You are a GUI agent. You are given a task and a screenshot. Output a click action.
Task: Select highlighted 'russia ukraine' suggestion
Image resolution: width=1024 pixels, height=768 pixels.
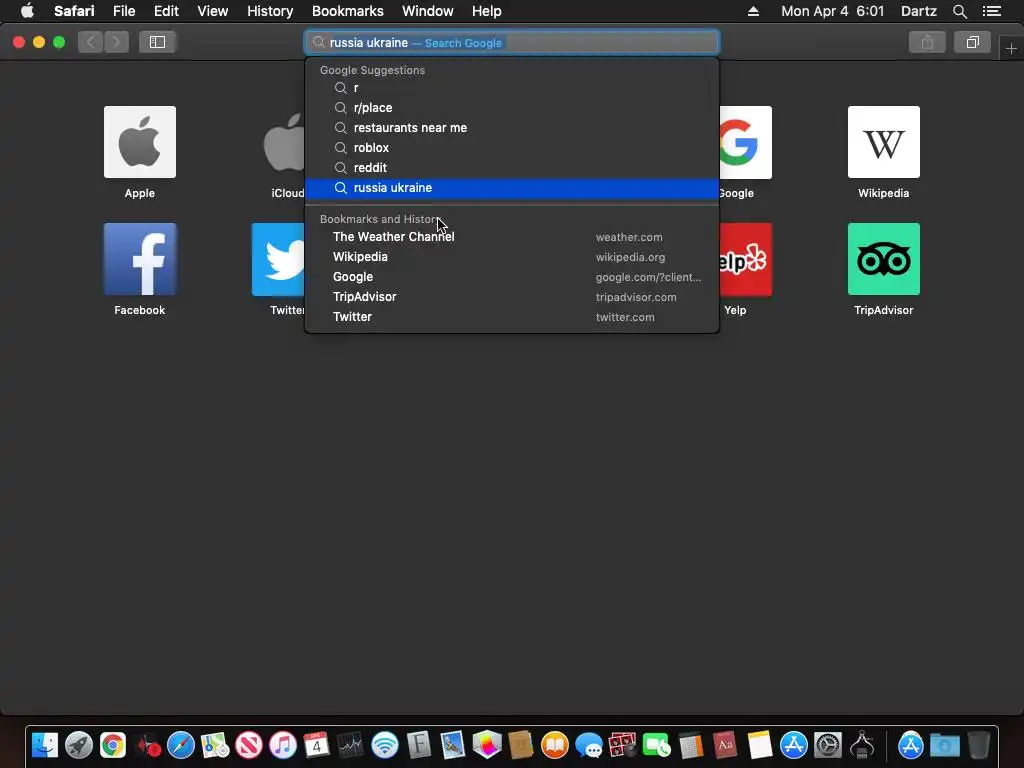[x=512, y=188]
